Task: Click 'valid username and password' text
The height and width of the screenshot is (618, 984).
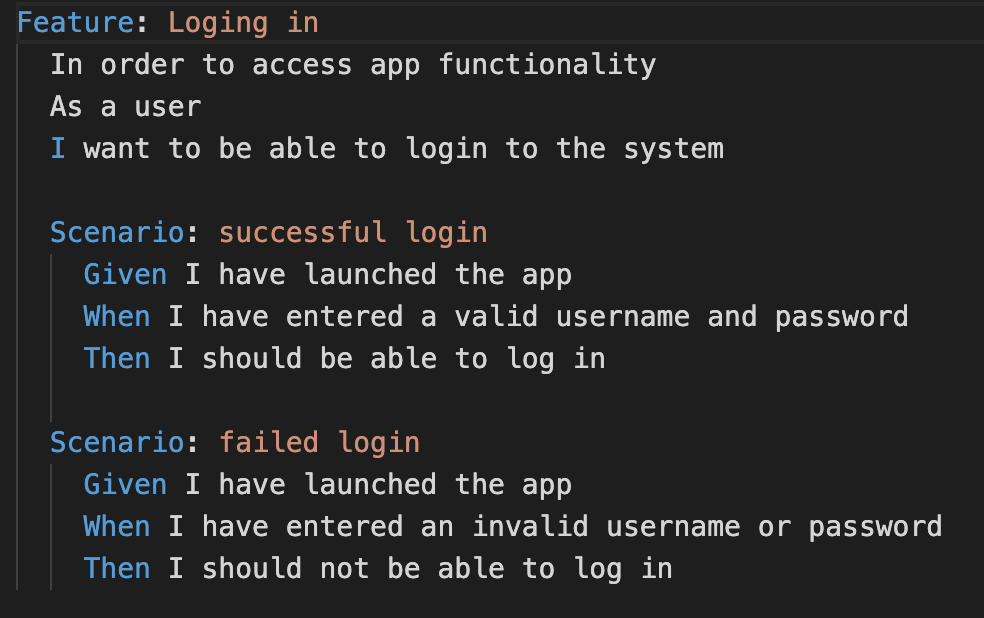Action: coord(682,317)
